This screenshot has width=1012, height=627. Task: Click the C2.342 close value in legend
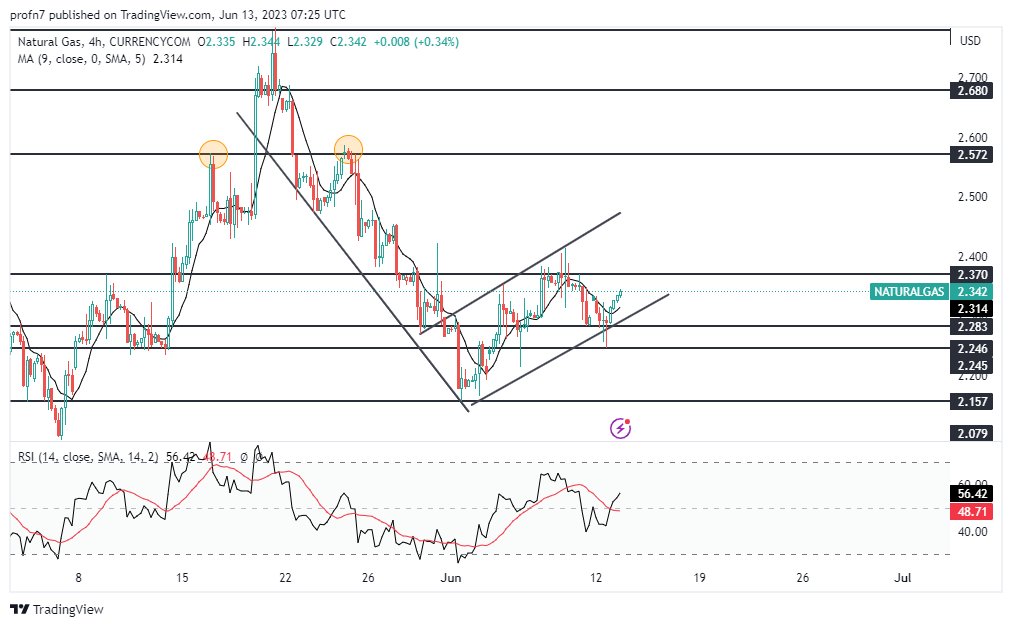coord(348,42)
